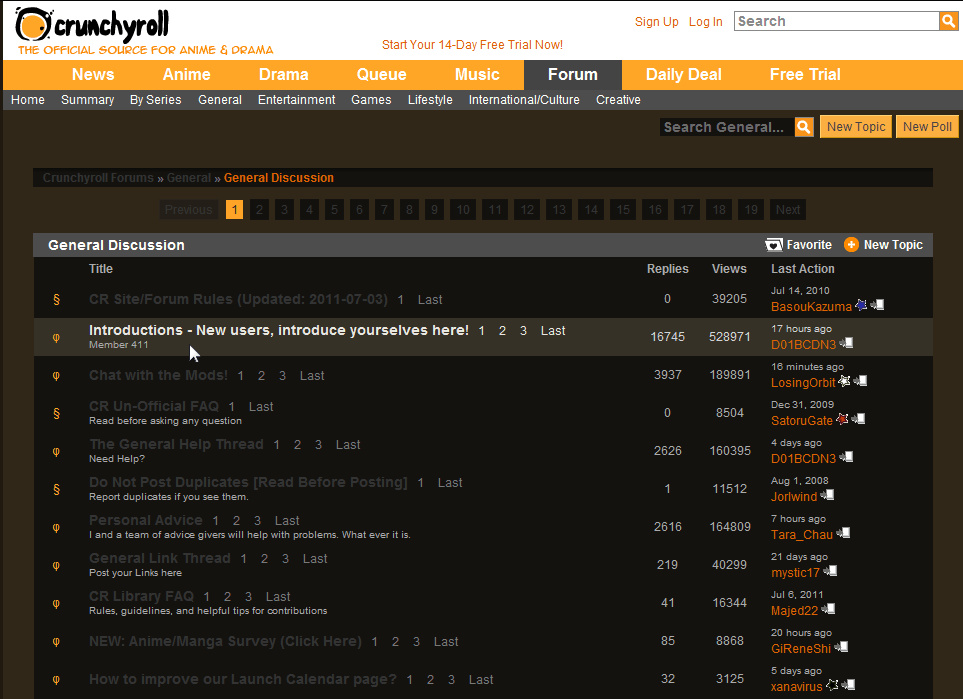The height and width of the screenshot is (699, 963).
Task: Open user profile LosingOrbit
Action: [x=803, y=383]
